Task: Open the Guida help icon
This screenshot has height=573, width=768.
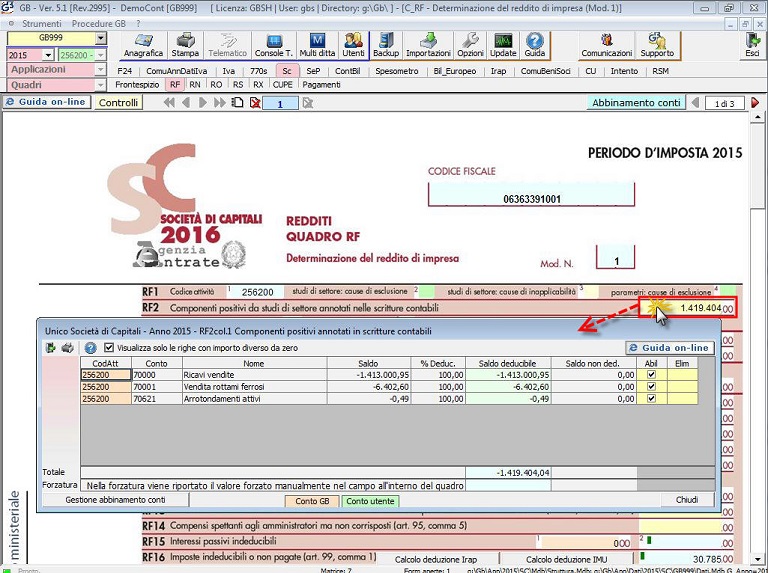Action: pyautogui.click(x=534, y=45)
